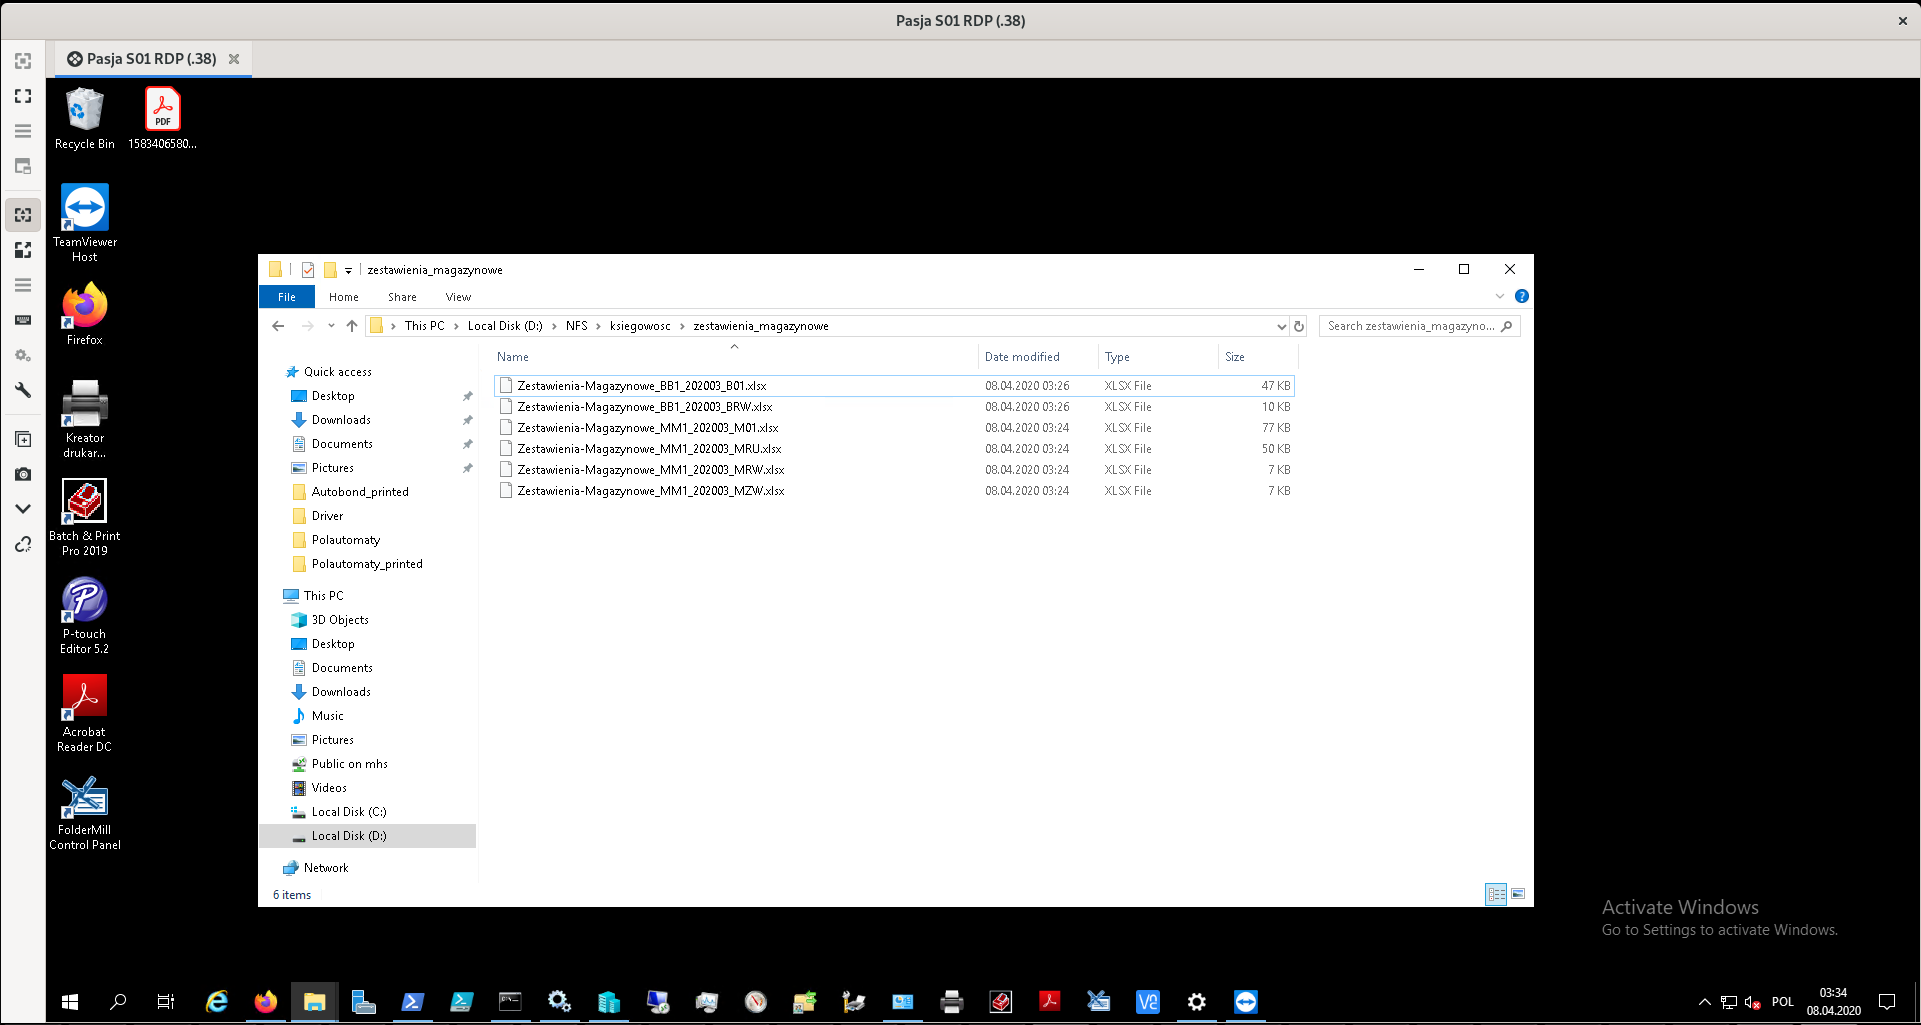Screen dimensions: 1921x1025
Task: Select Zestawienia-Magazynowe_MM1_202003_MRU.xlsx file
Action: [894, 449]
